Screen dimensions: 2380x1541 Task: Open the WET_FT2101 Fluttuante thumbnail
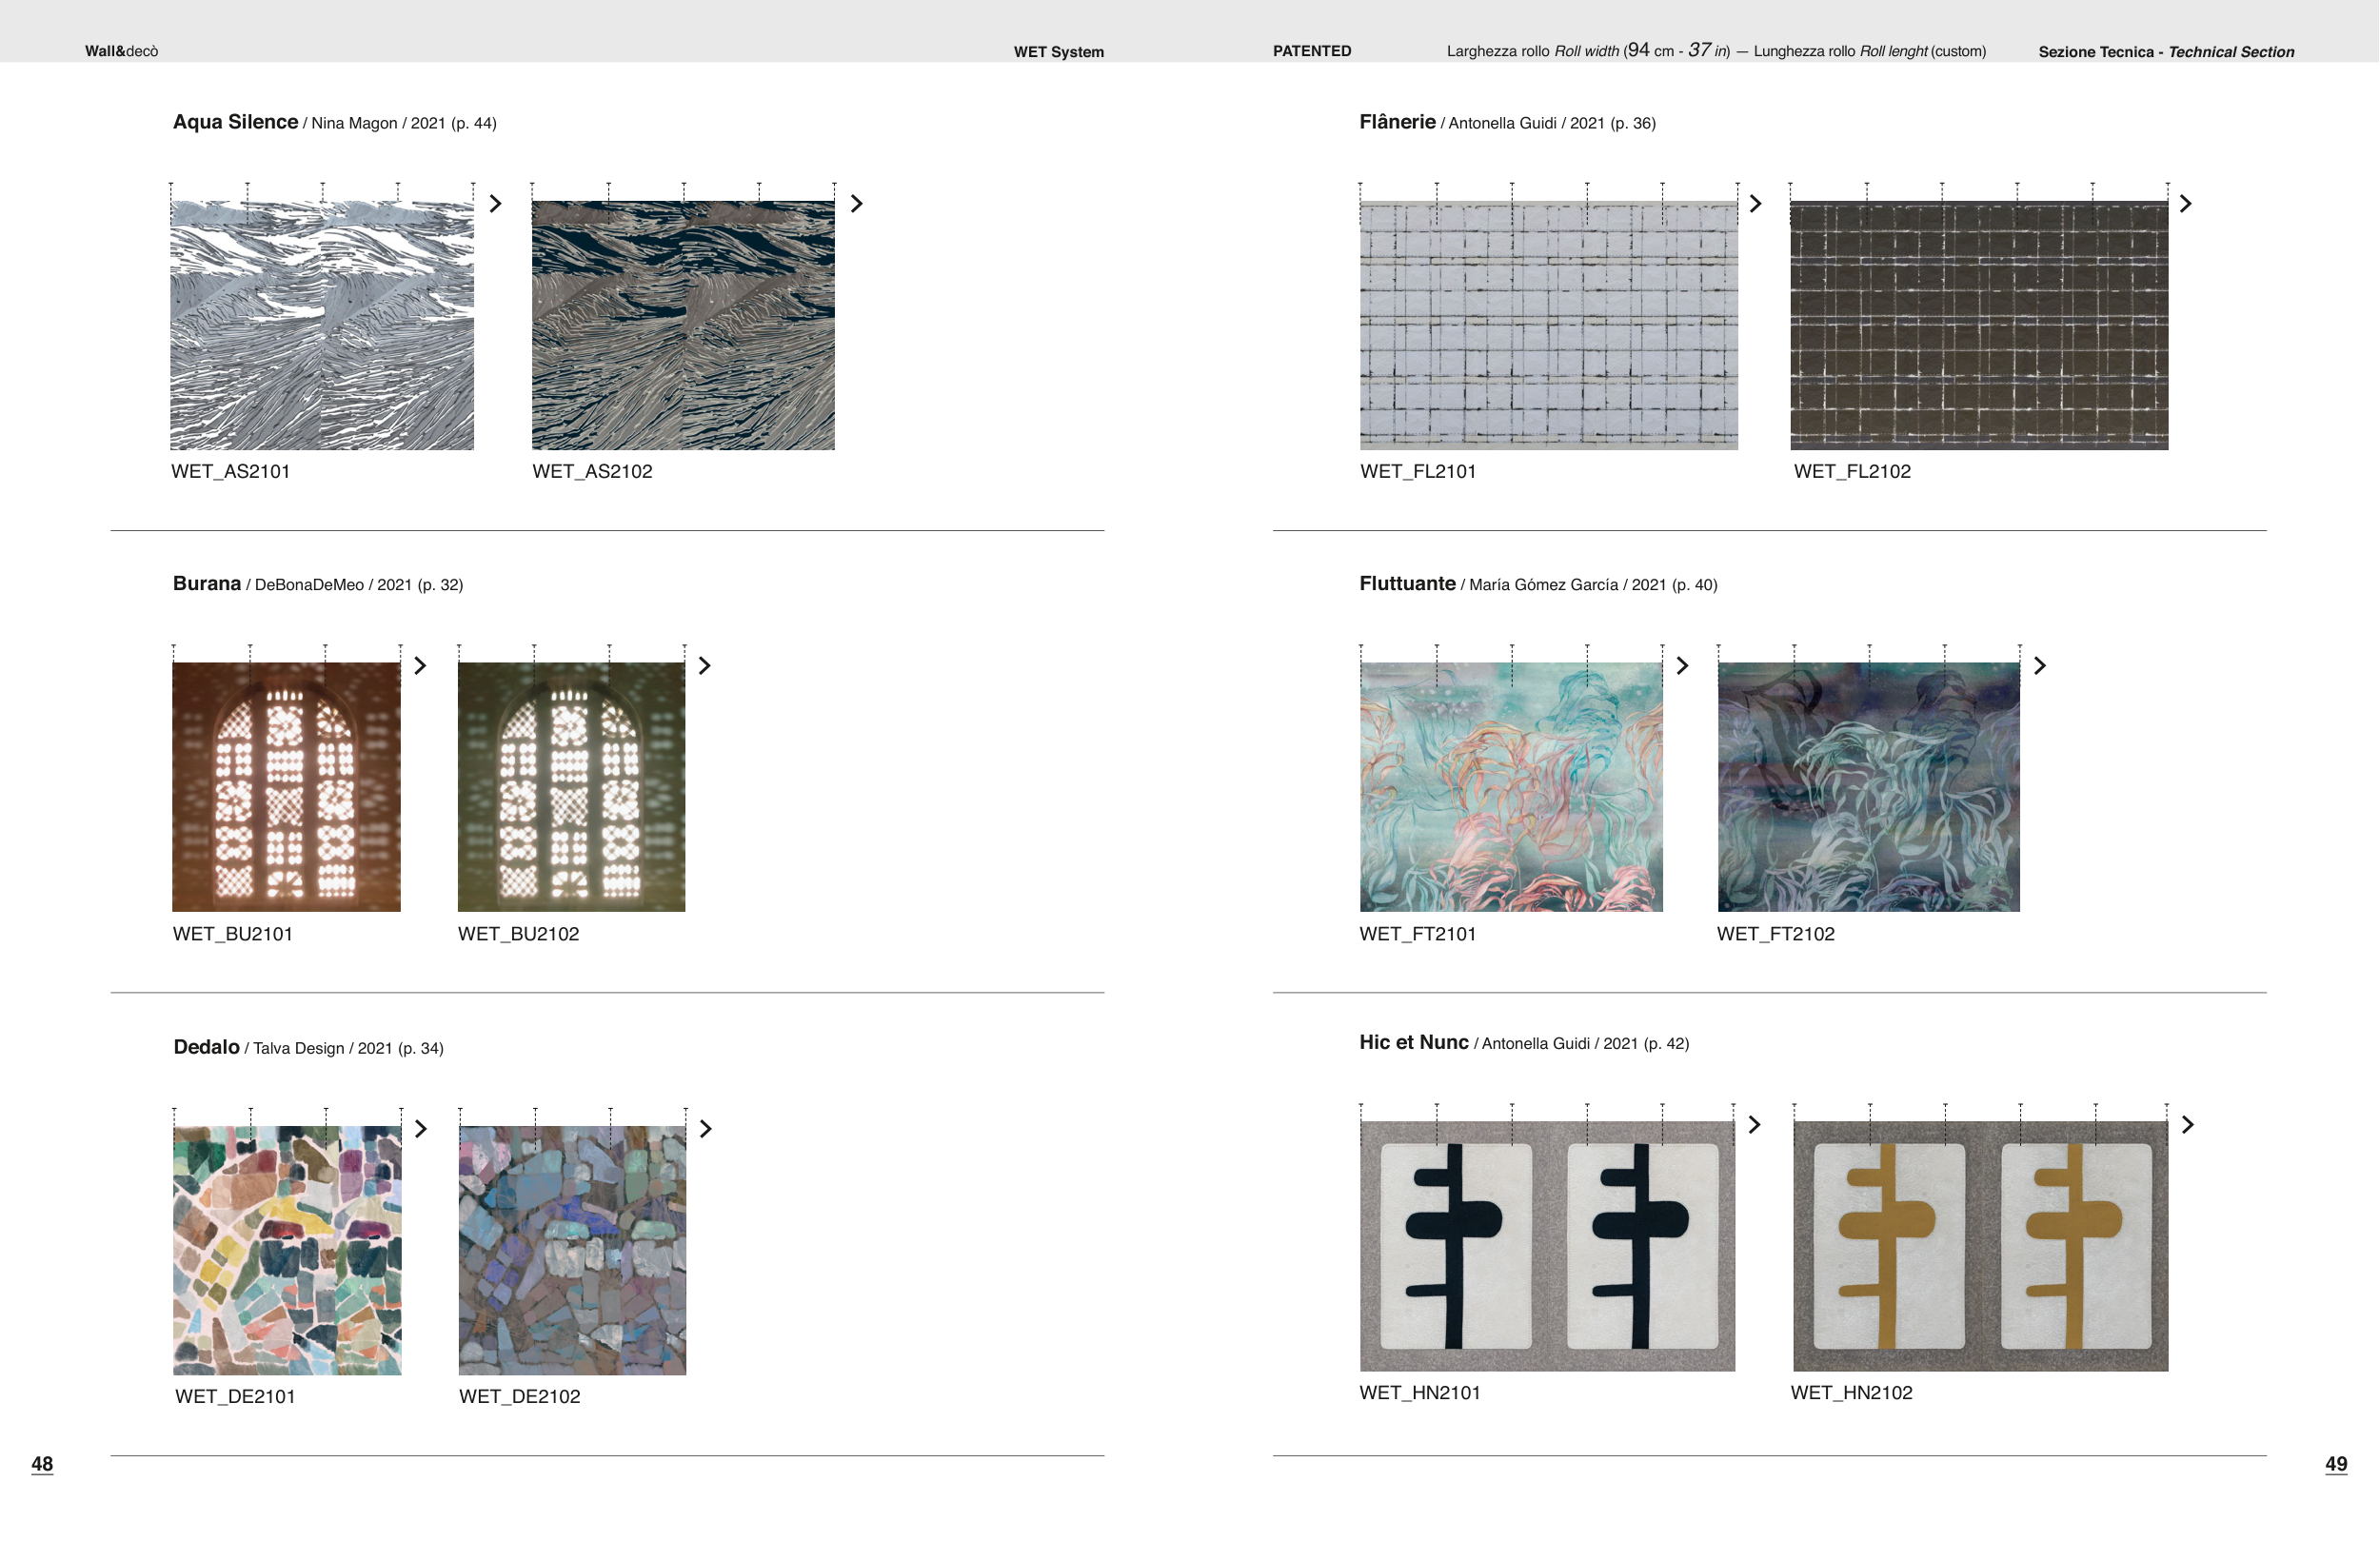(x=1510, y=786)
